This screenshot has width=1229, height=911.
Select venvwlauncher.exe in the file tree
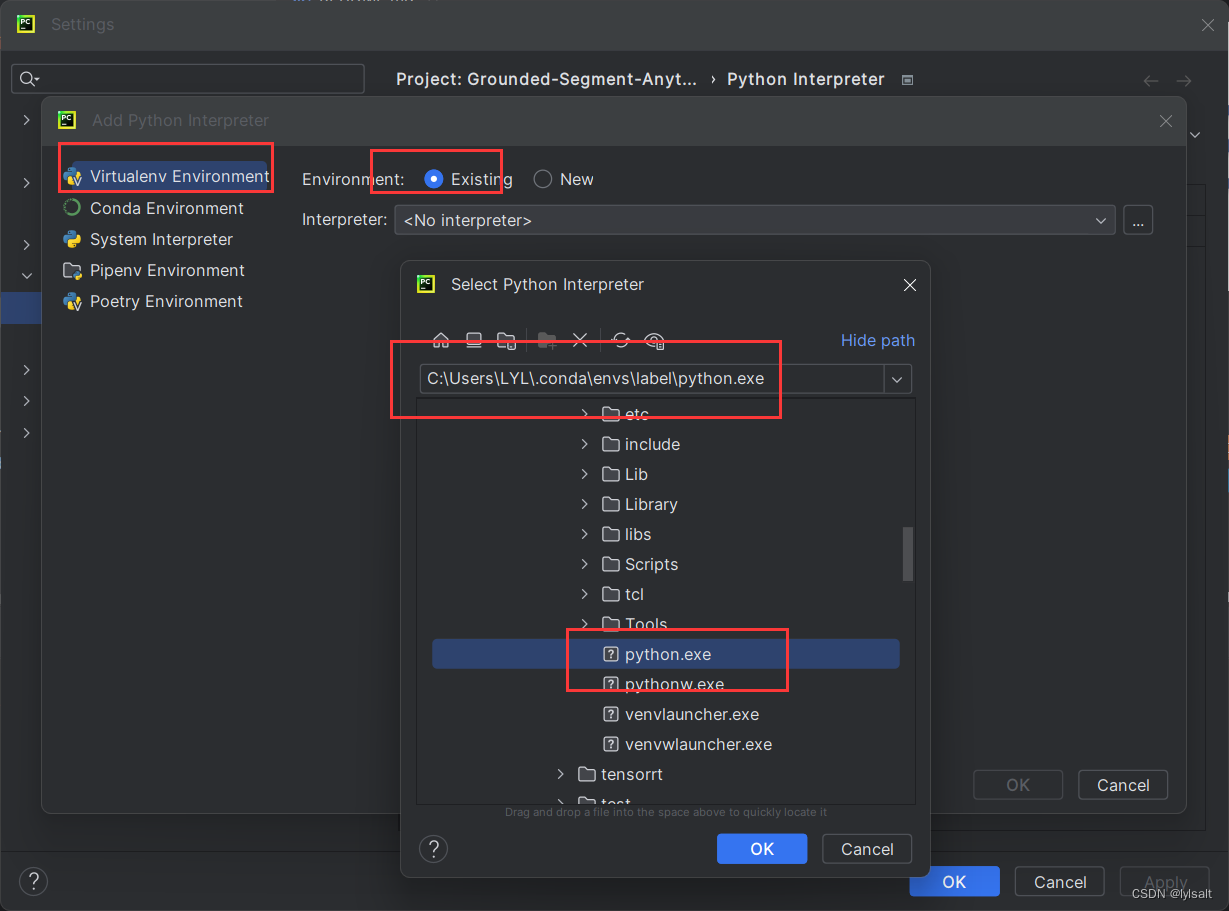click(x=666, y=744)
